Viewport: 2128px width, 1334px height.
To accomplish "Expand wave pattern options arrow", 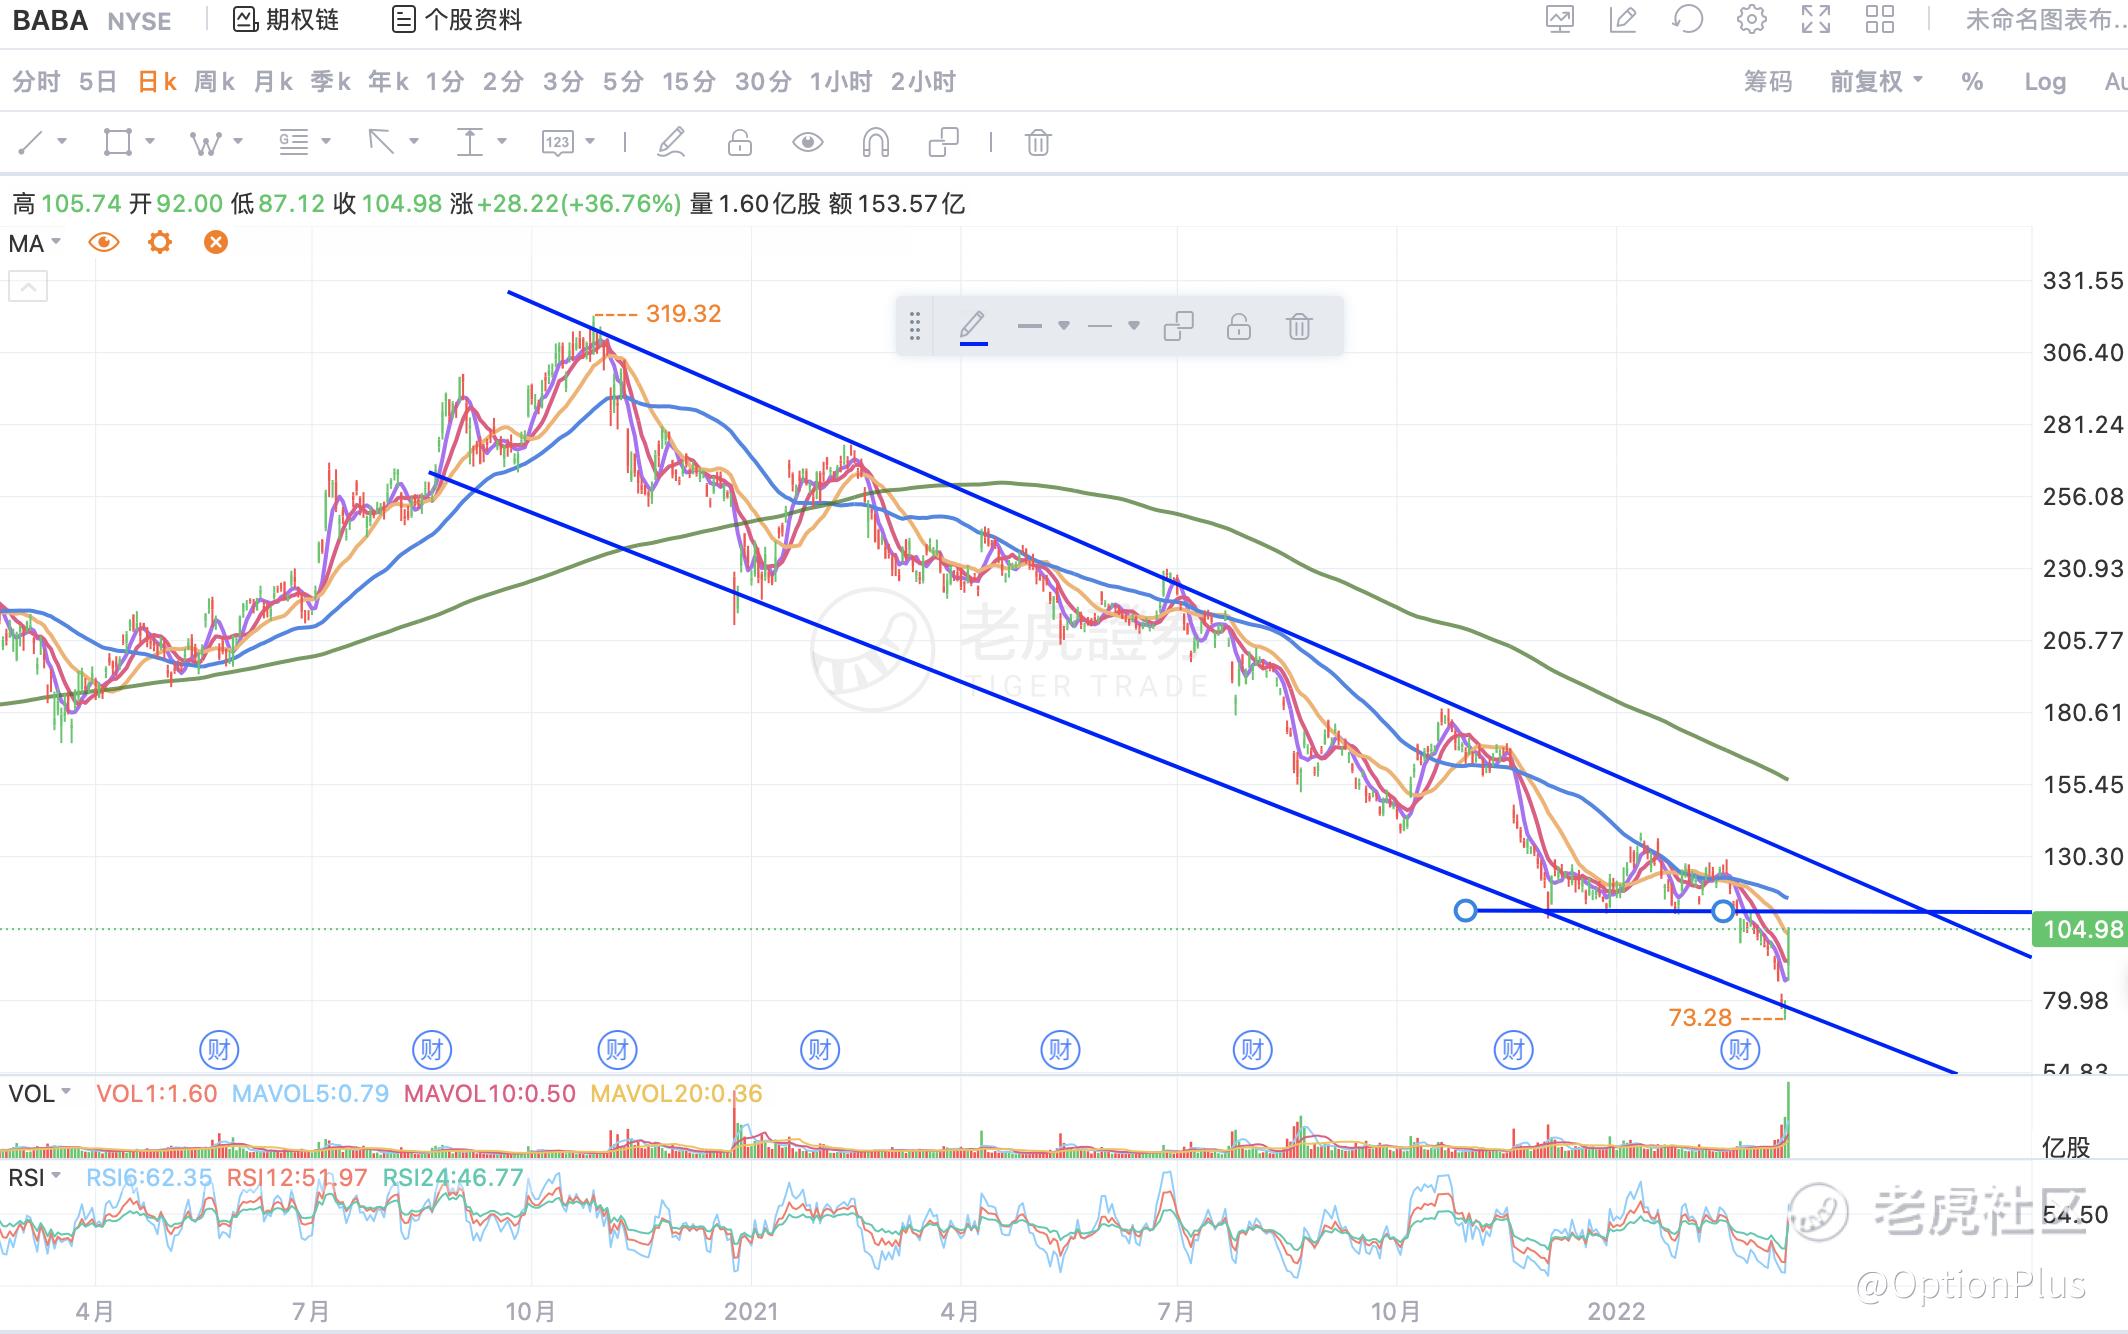I will click(238, 142).
